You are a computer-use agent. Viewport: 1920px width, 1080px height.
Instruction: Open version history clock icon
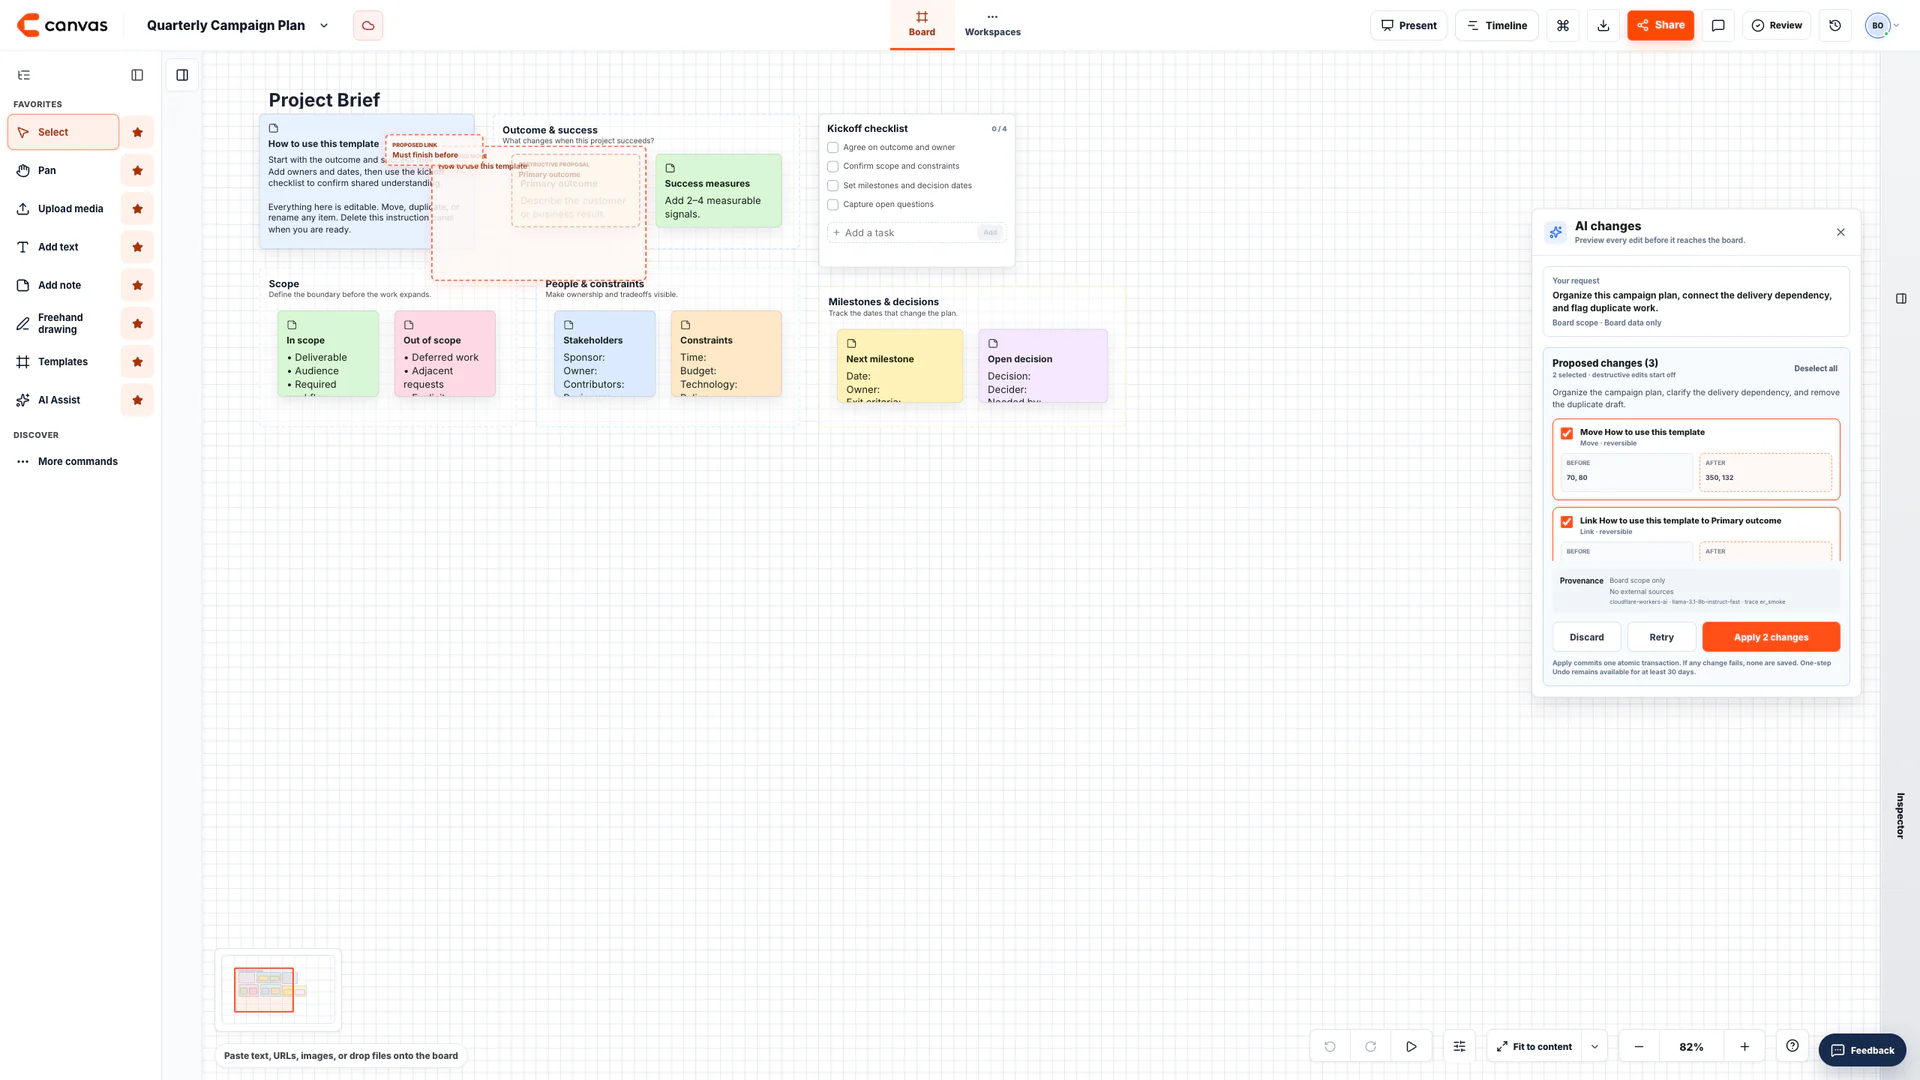(x=1835, y=25)
